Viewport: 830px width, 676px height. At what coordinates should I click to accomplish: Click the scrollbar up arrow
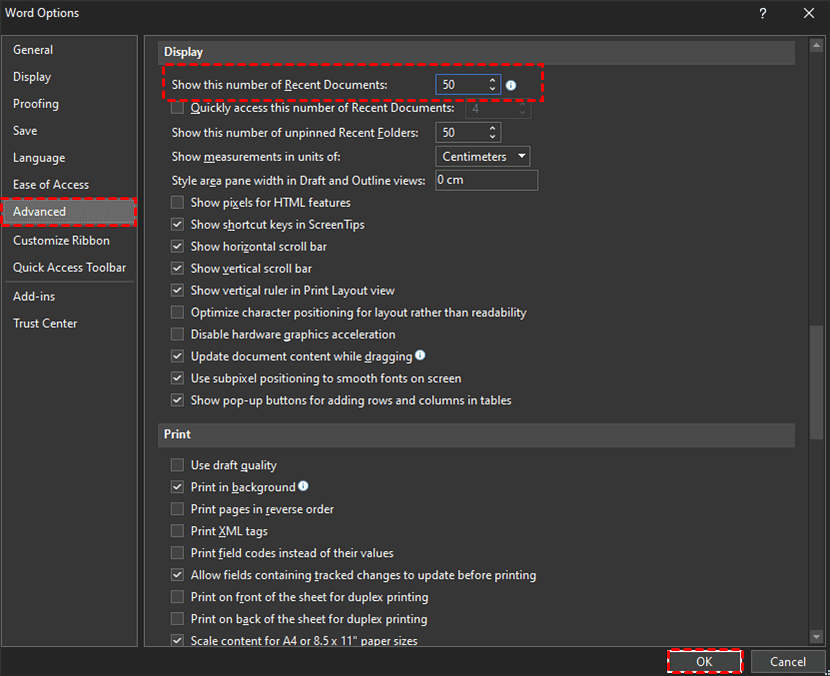tap(816, 46)
